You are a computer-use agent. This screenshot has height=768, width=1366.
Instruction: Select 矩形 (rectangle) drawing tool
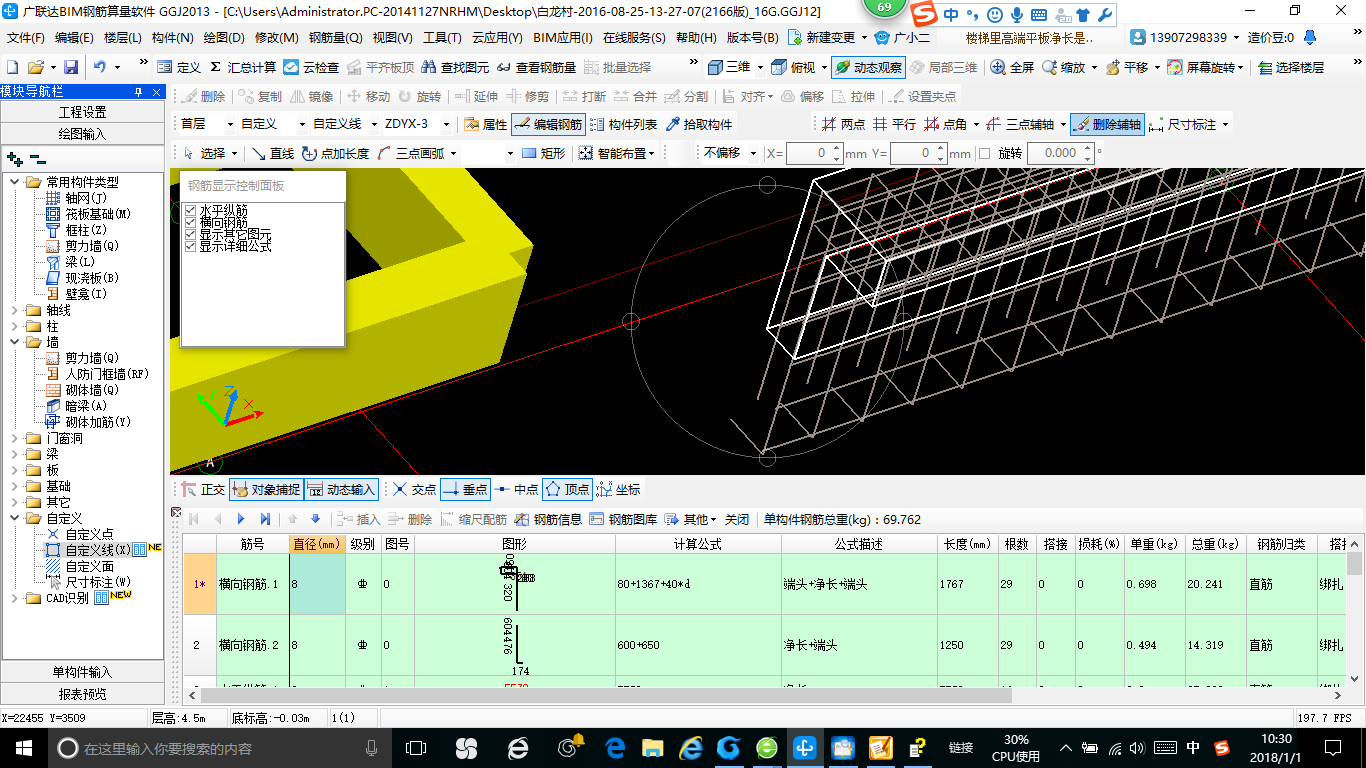pyautogui.click(x=543, y=153)
